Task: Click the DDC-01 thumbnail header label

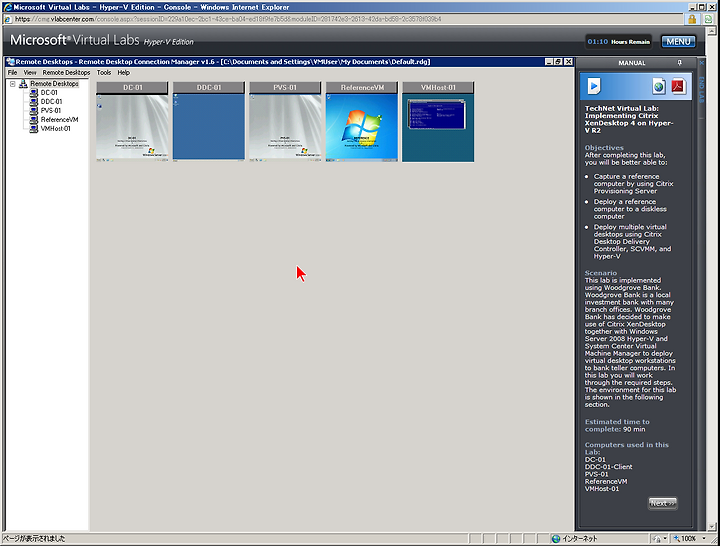Action: [209, 88]
